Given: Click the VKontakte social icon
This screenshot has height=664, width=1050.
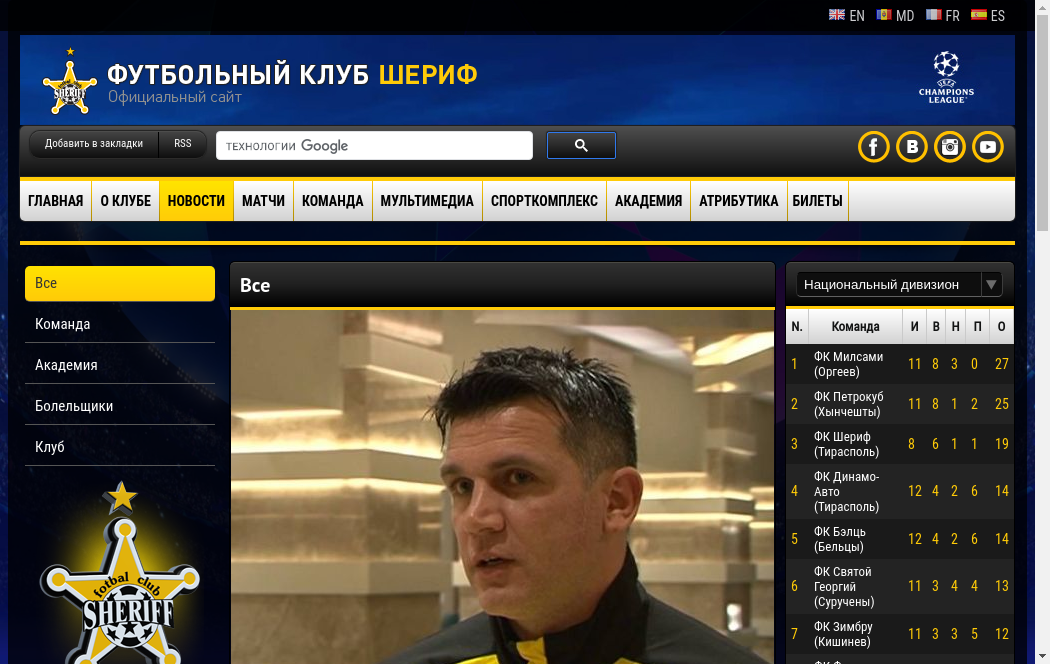Looking at the screenshot, I should (x=911, y=147).
